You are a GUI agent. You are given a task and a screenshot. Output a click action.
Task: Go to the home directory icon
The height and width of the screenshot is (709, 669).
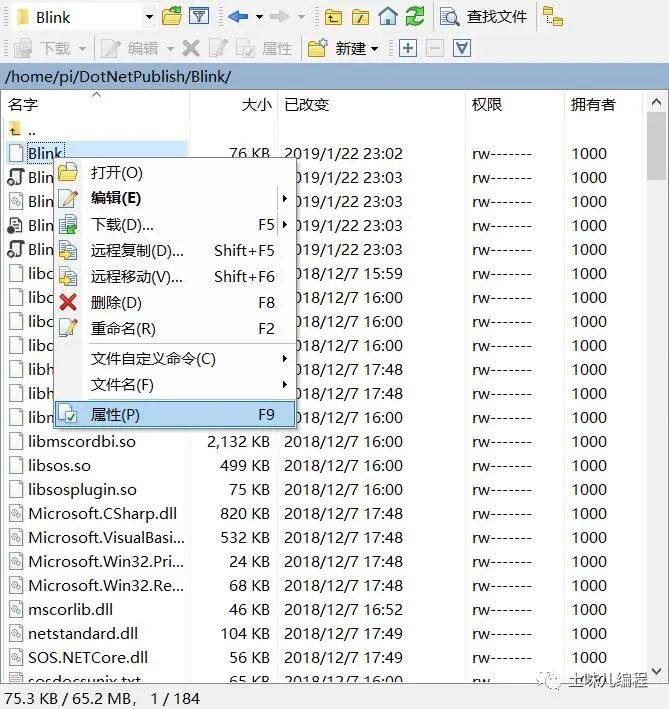click(388, 17)
